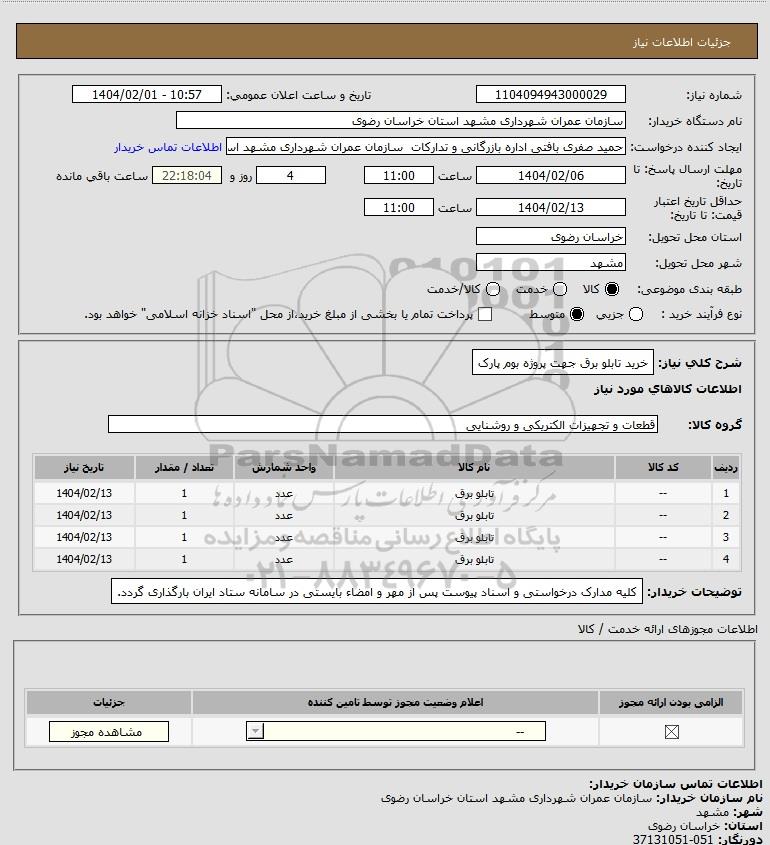Toggle Islamic treasury bonds payment checkbox
Viewport: 770px width, 845px height.
[x=485, y=314]
